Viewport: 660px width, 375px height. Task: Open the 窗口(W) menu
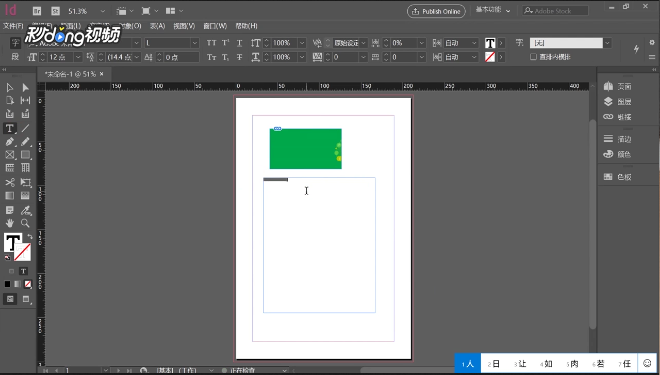pos(215,26)
